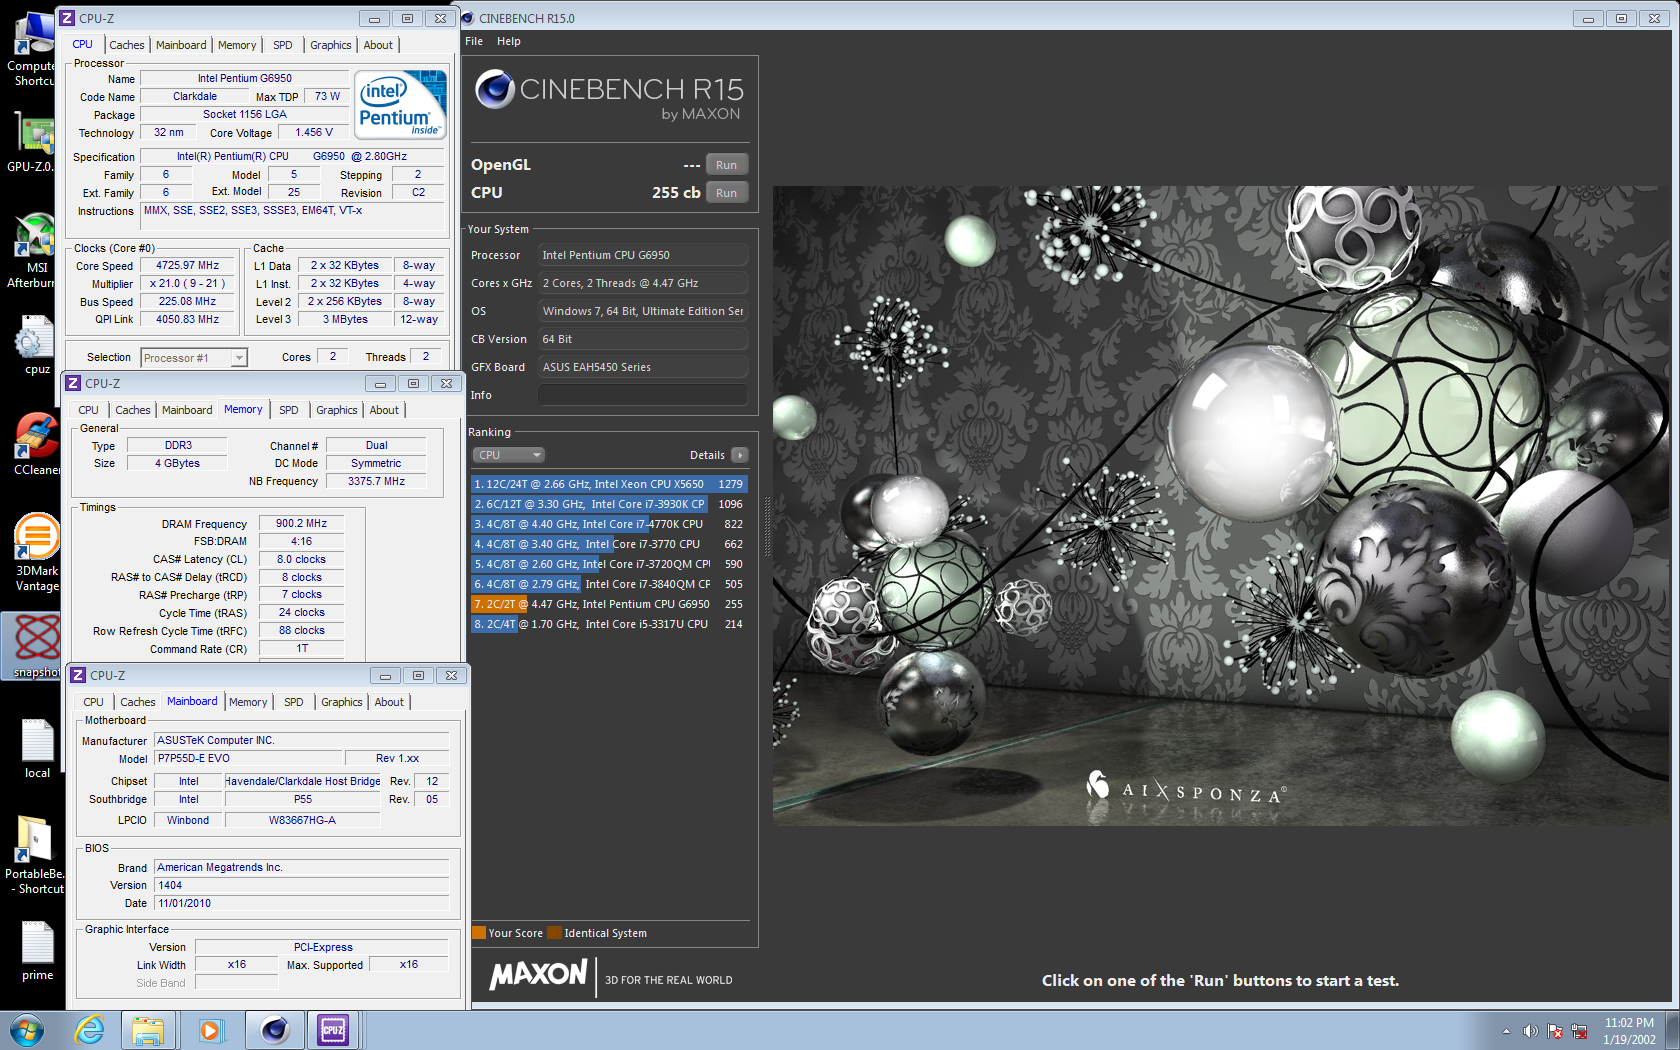
Task: Click the Info input field
Action: [643, 395]
